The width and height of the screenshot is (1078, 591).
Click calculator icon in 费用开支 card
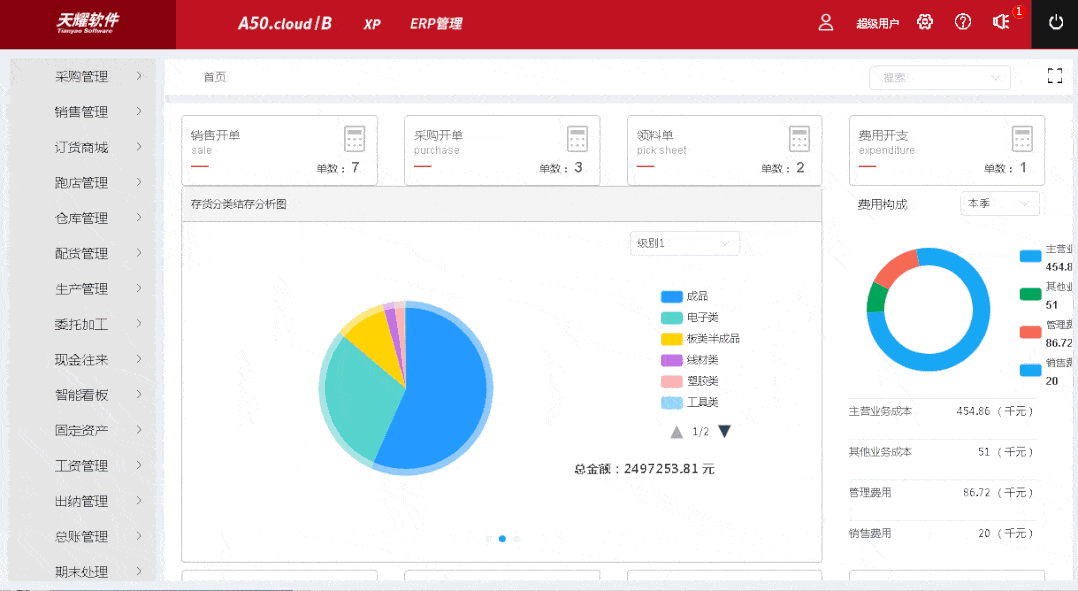[x=1021, y=139]
